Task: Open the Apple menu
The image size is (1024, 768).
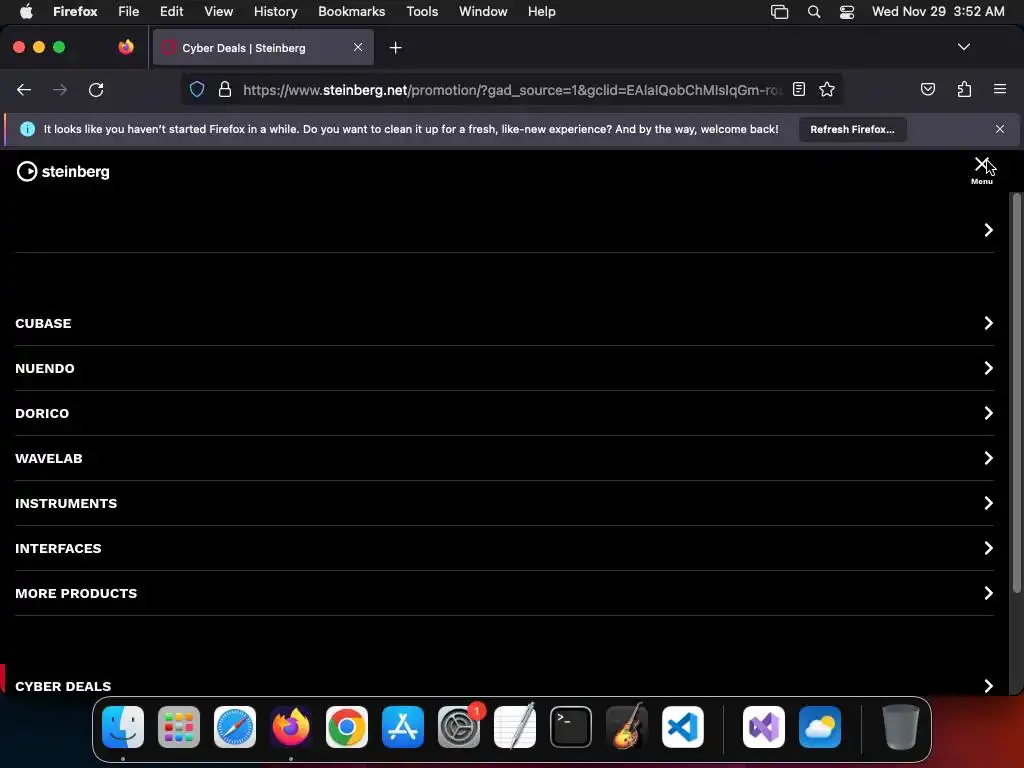Action: pos(26,11)
